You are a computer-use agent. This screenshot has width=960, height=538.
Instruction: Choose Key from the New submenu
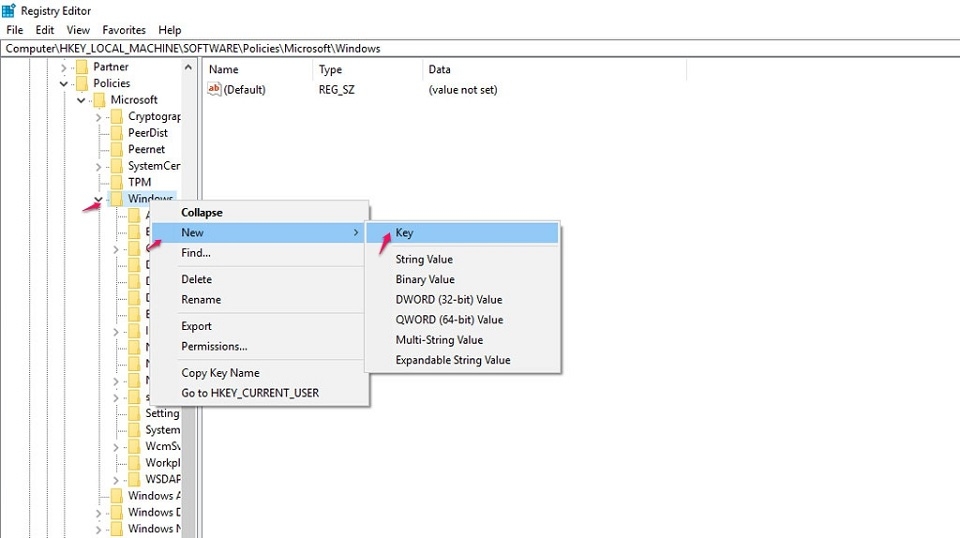coord(462,233)
